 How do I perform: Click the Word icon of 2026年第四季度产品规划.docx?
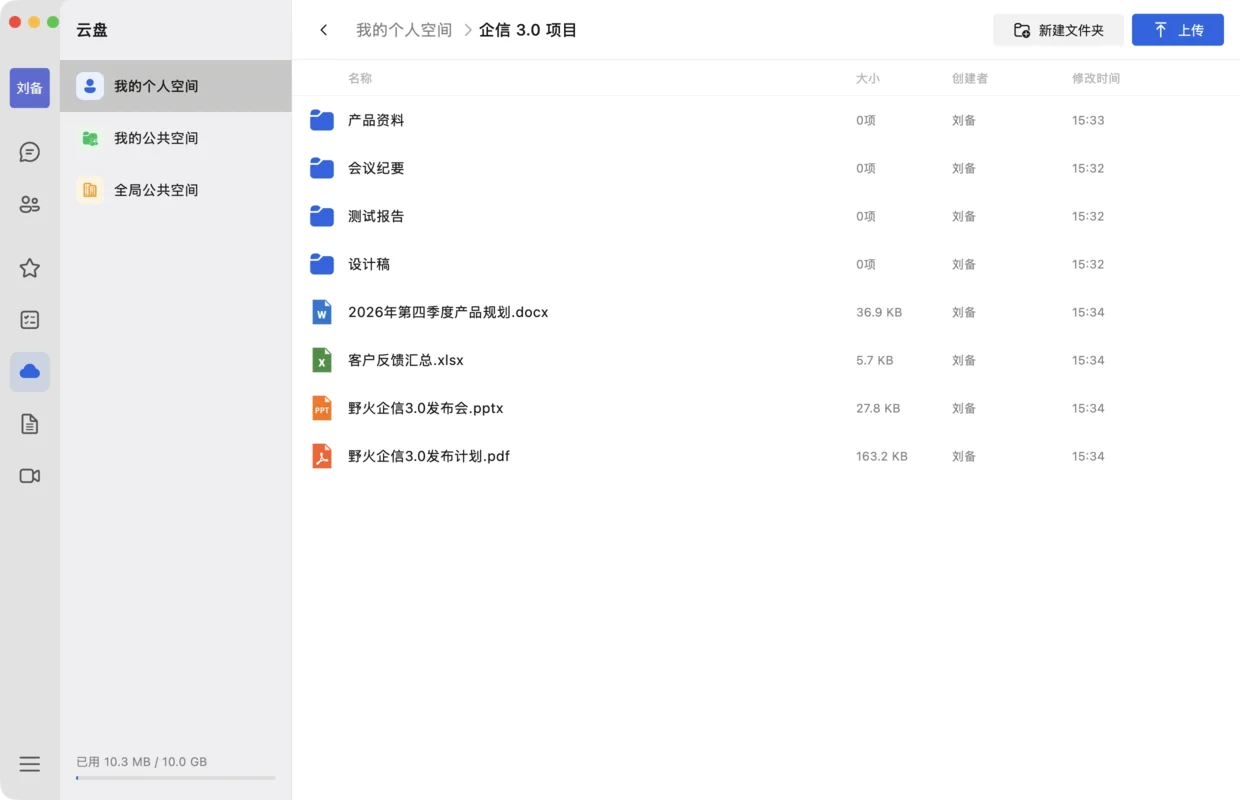click(x=322, y=312)
